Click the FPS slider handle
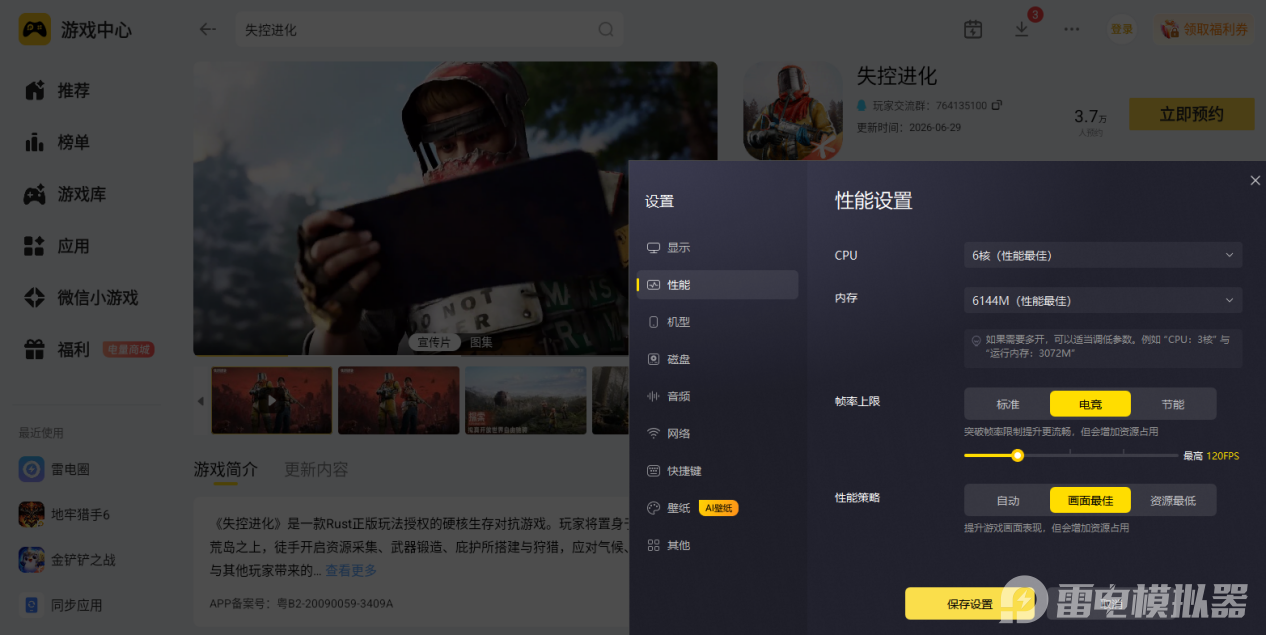The height and width of the screenshot is (635, 1266). tap(1017, 455)
